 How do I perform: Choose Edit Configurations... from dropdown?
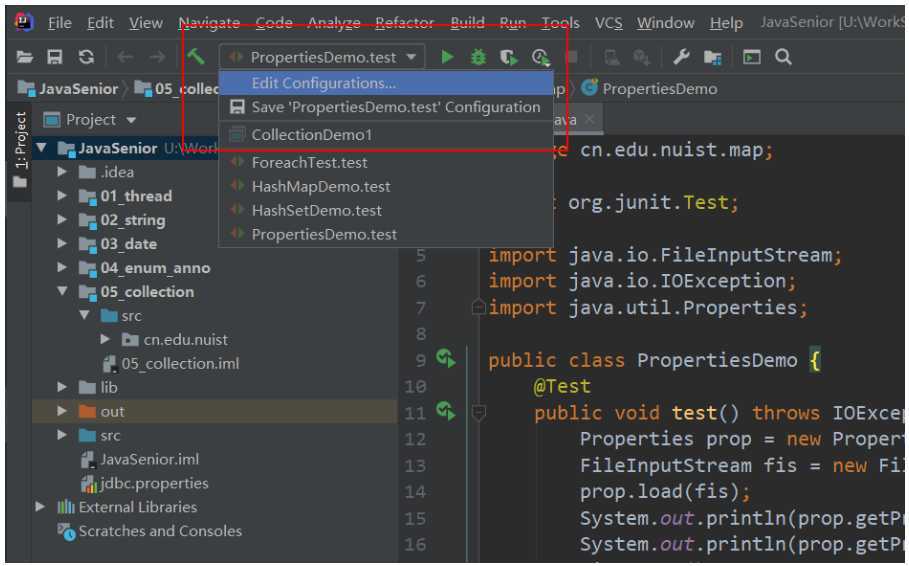click(x=386, y=83)
